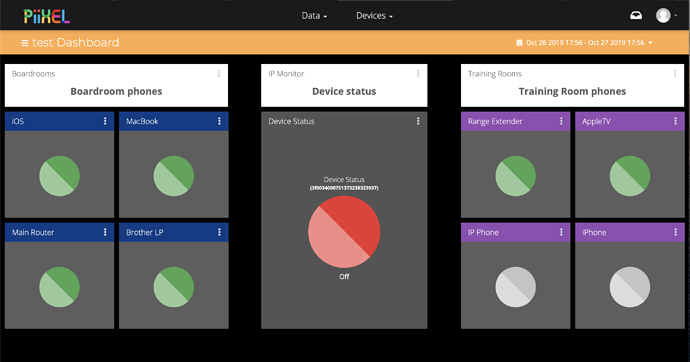Open the iPhone widget kebab menu
The width and height of the screenshot is (690, 362).
(675, 232)
